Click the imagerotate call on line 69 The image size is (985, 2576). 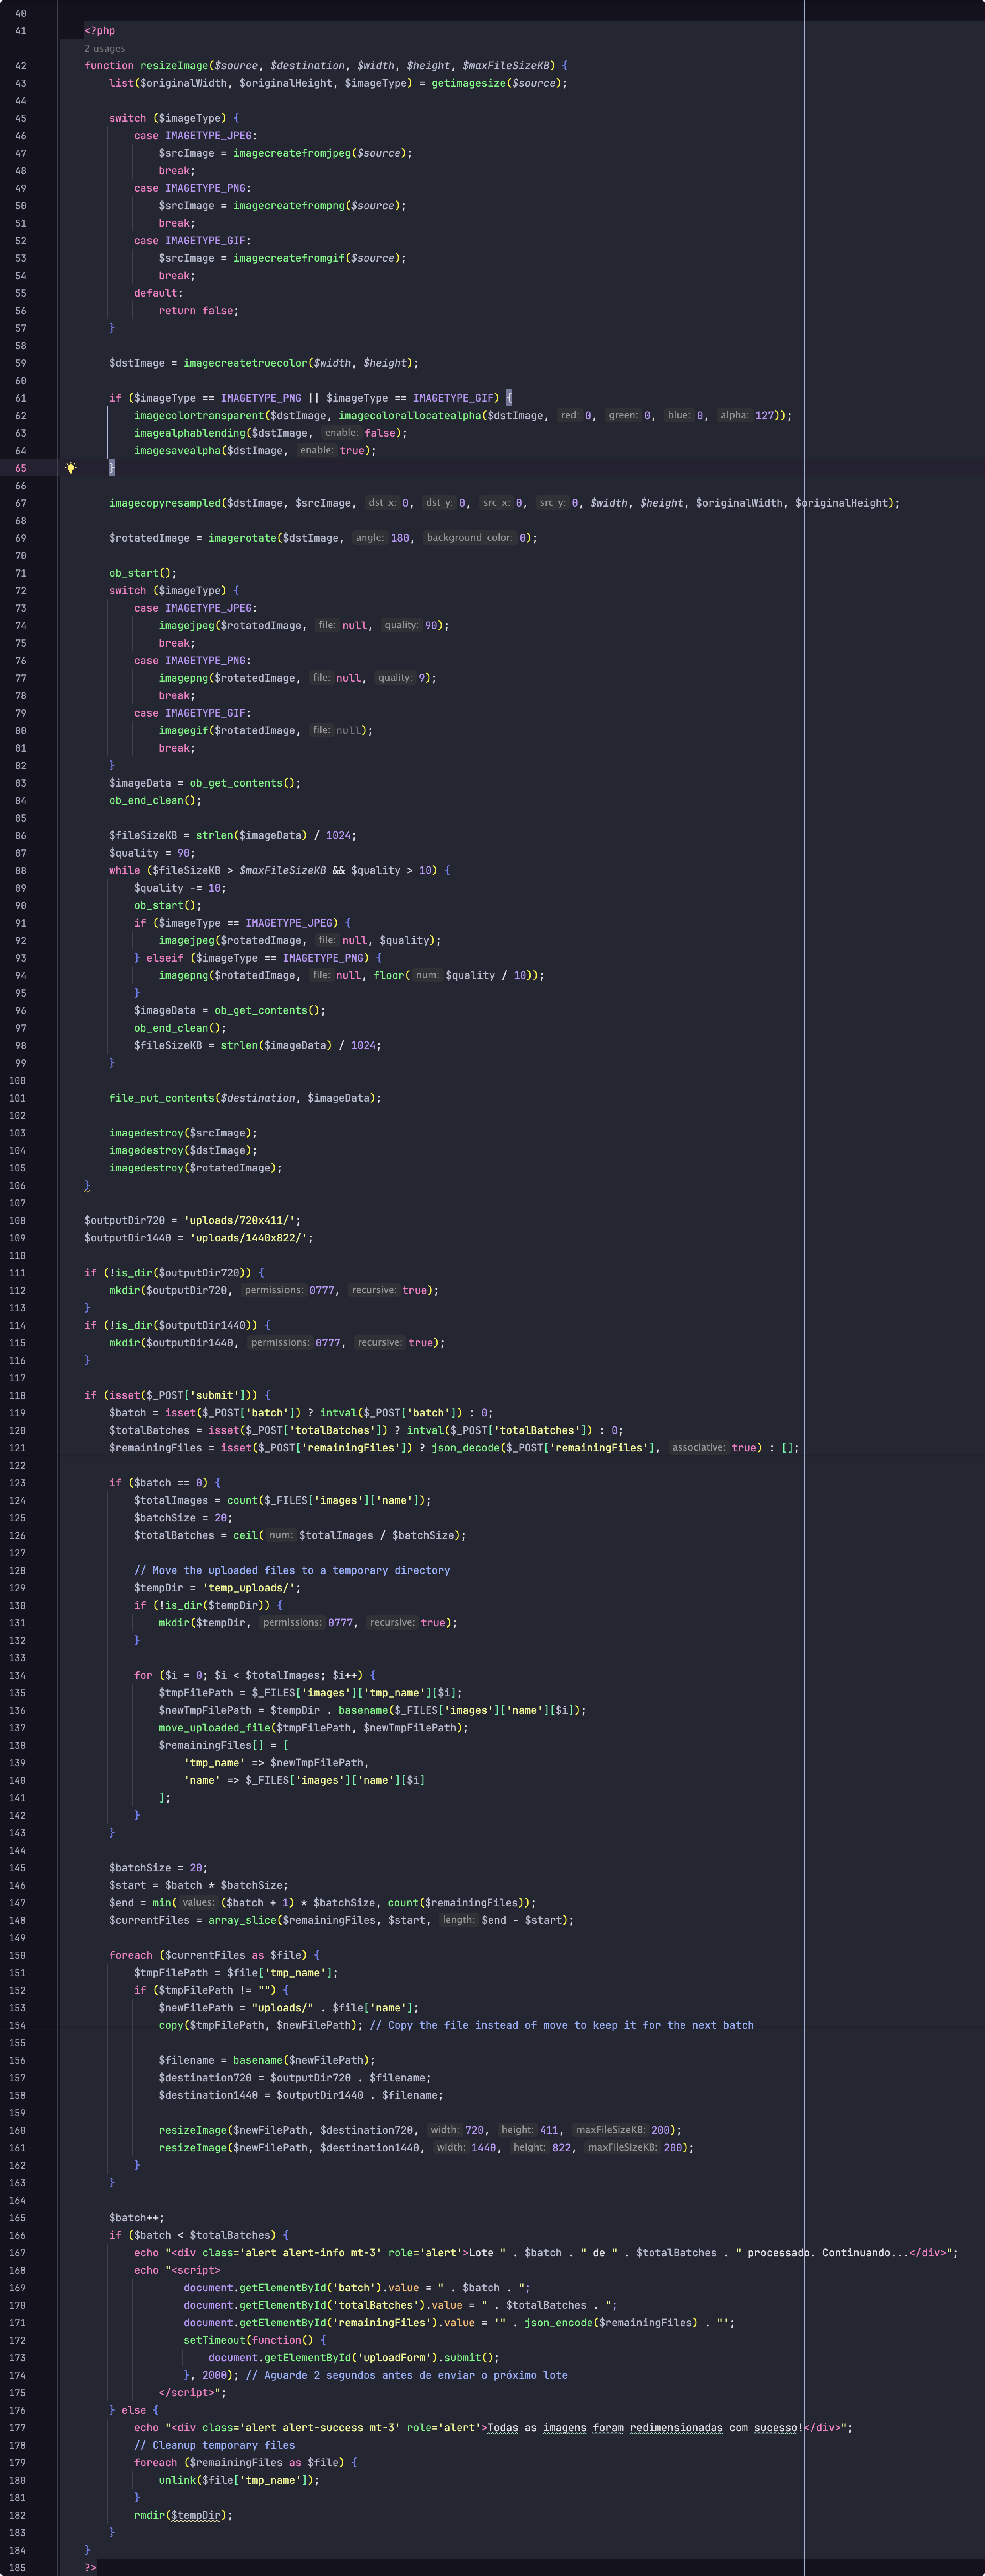pyautogui.click(x=242, y=538)
